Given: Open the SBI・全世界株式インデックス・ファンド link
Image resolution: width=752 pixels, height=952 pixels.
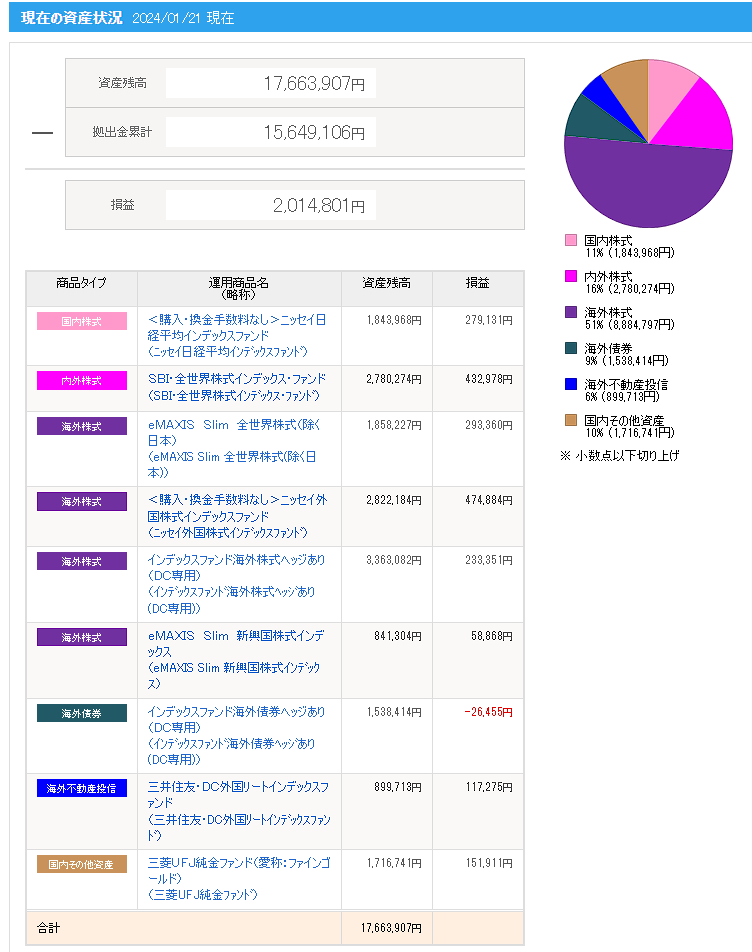Looking at the screenshot, I should point(237,380).
